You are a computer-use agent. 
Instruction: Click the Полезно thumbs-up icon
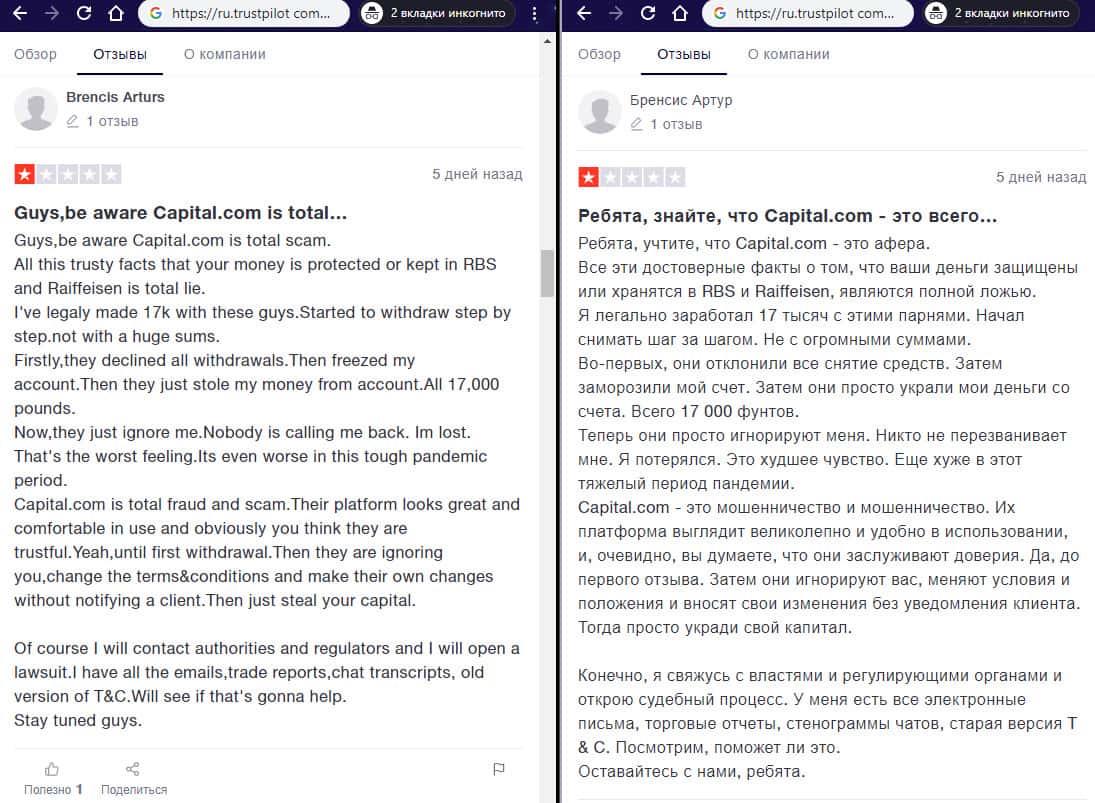point(52,769)
